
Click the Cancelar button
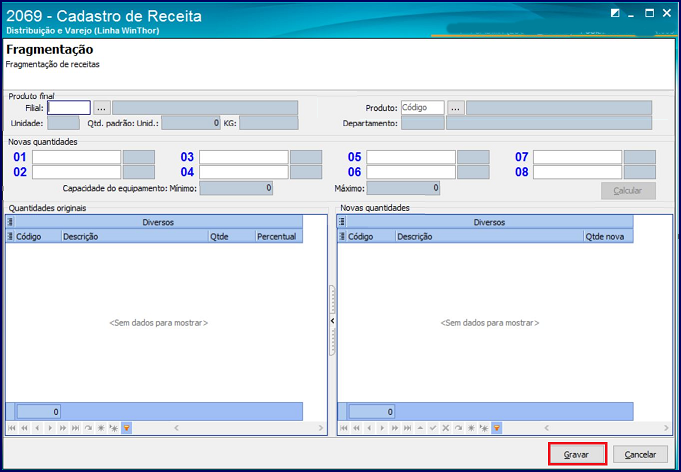click(x=640, y=455)
